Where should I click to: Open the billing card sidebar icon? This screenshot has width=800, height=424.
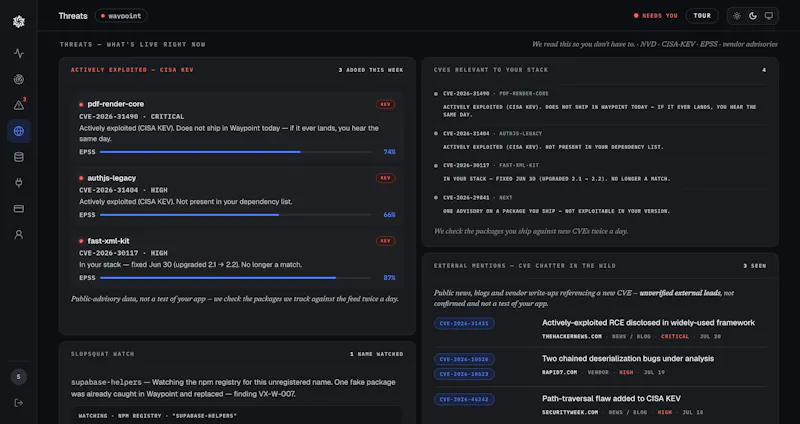19,209
